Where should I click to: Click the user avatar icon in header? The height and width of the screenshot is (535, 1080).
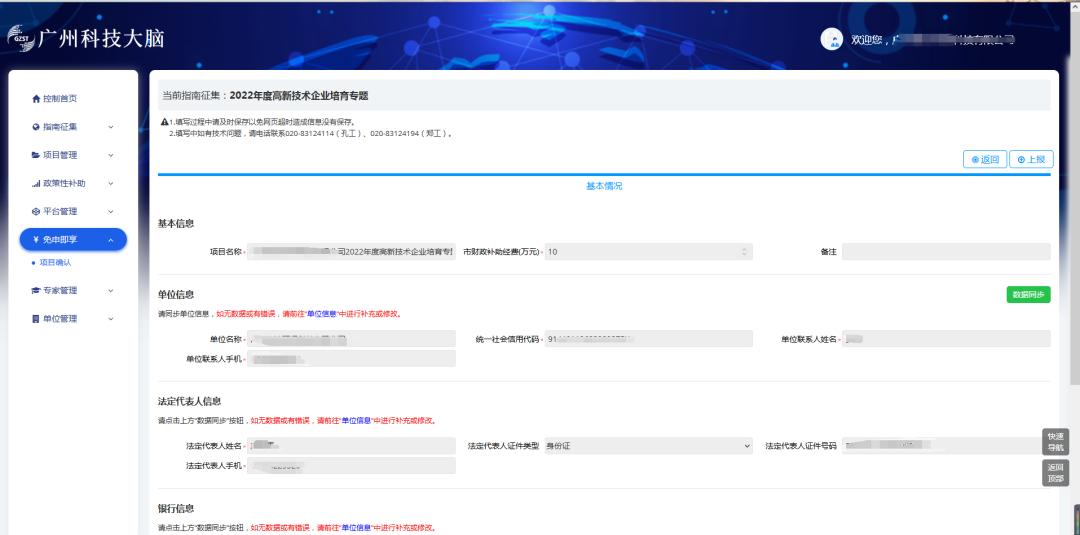pos(830,39)
